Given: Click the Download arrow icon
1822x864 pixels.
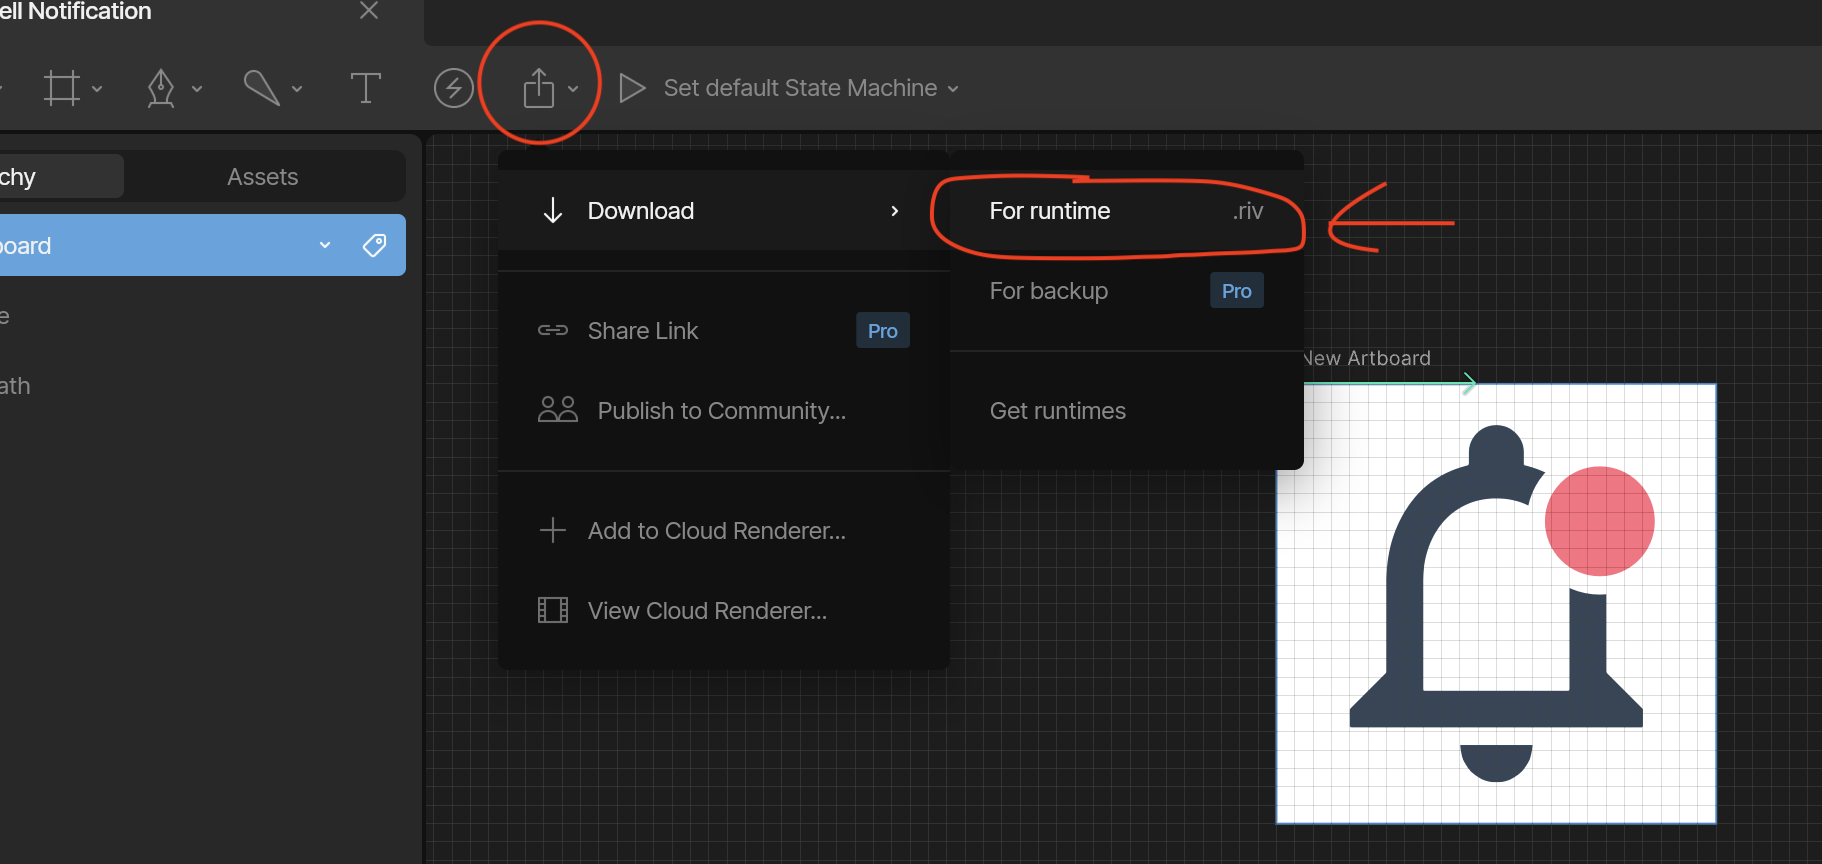Looking at the screenshot, I should pos(553,211).
